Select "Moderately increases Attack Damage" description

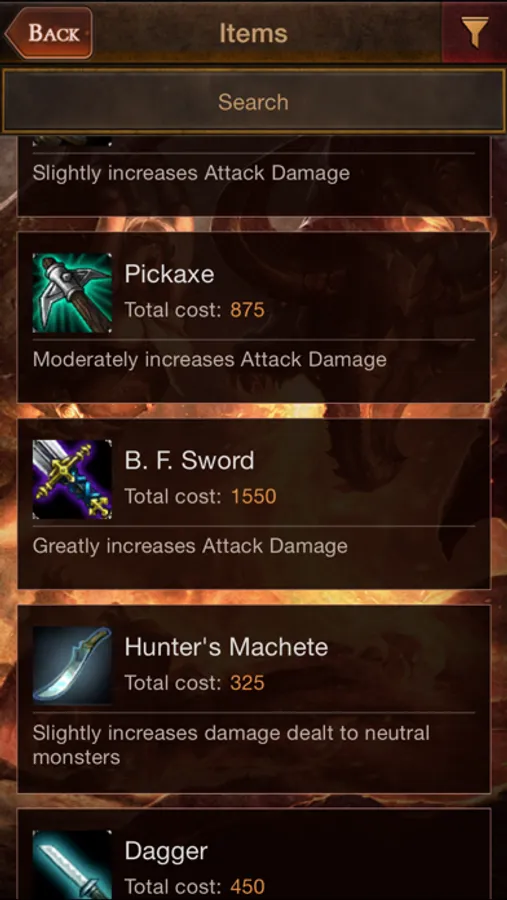tap(210, 360)
